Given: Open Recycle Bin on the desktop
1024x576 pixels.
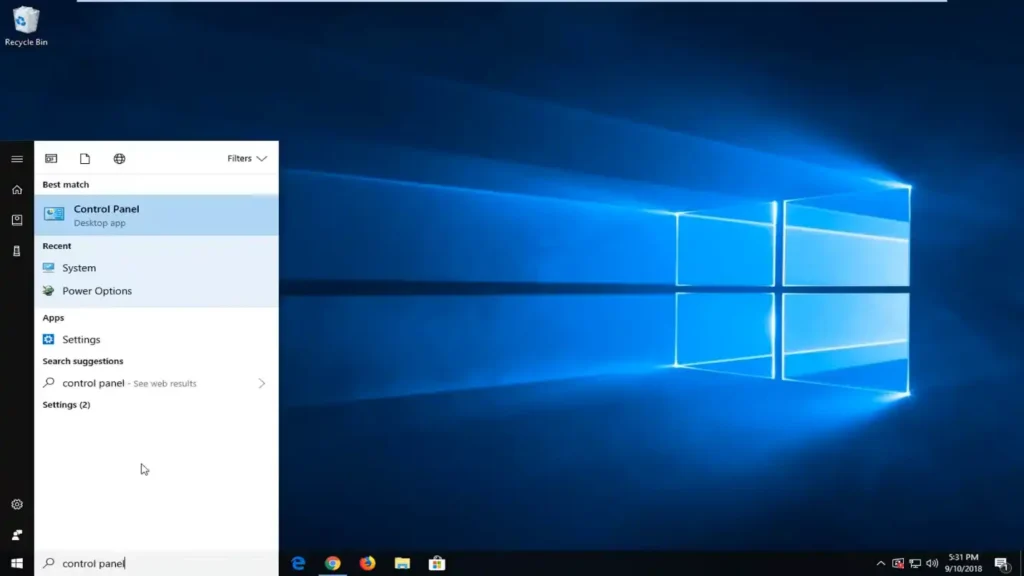Looking at the screenshot, I should 26,26.
